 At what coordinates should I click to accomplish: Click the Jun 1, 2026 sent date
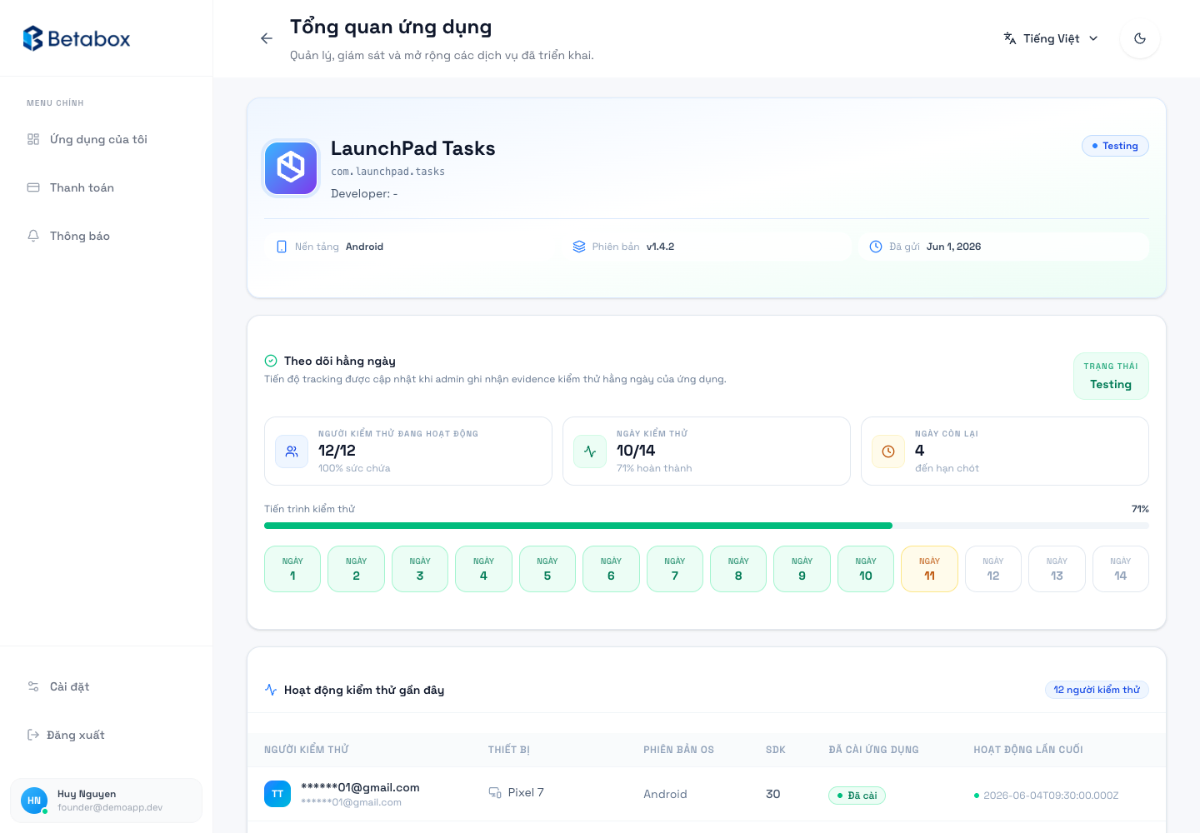click(954, 246)
